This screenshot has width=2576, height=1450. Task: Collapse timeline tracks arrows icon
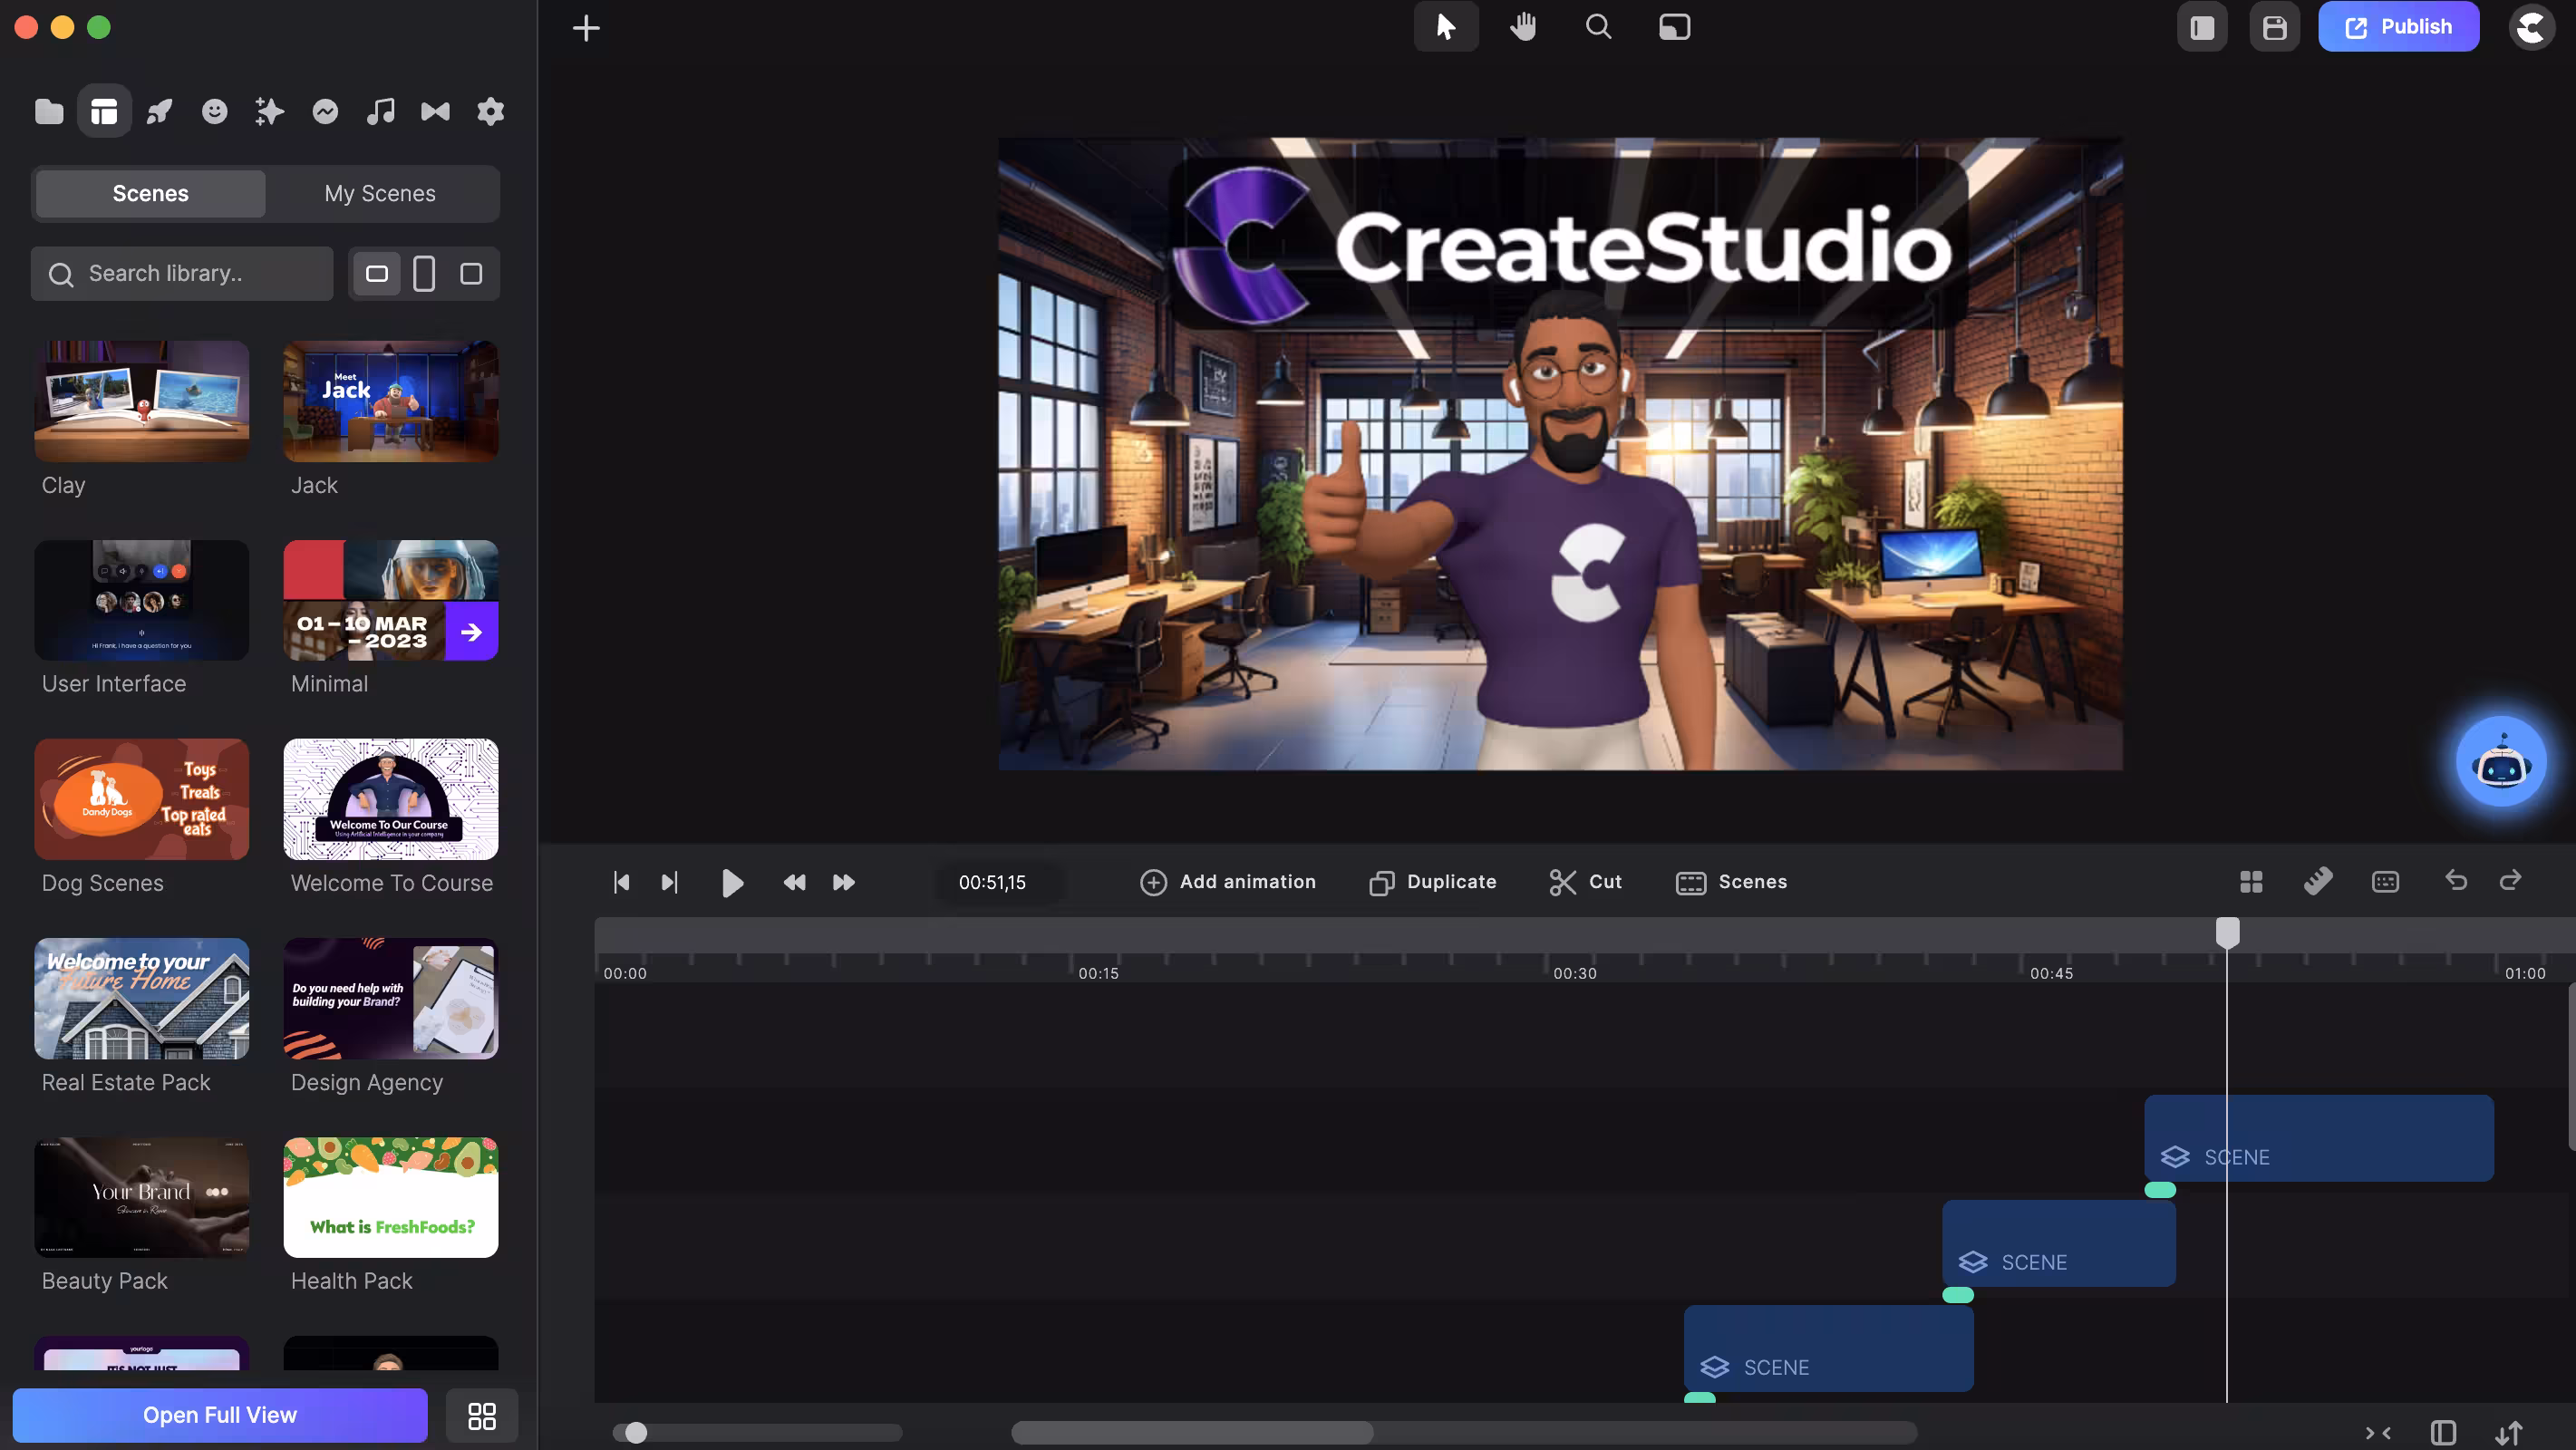click(2377, 1432)
